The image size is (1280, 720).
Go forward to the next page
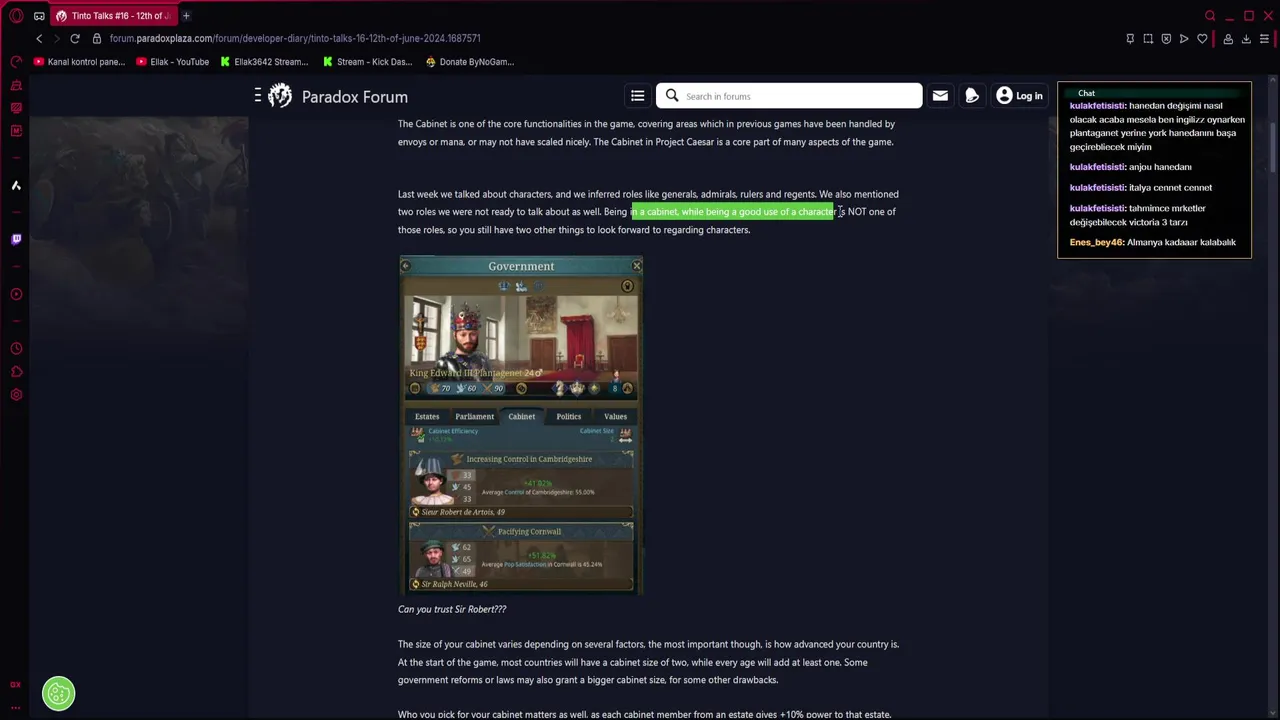57,38
